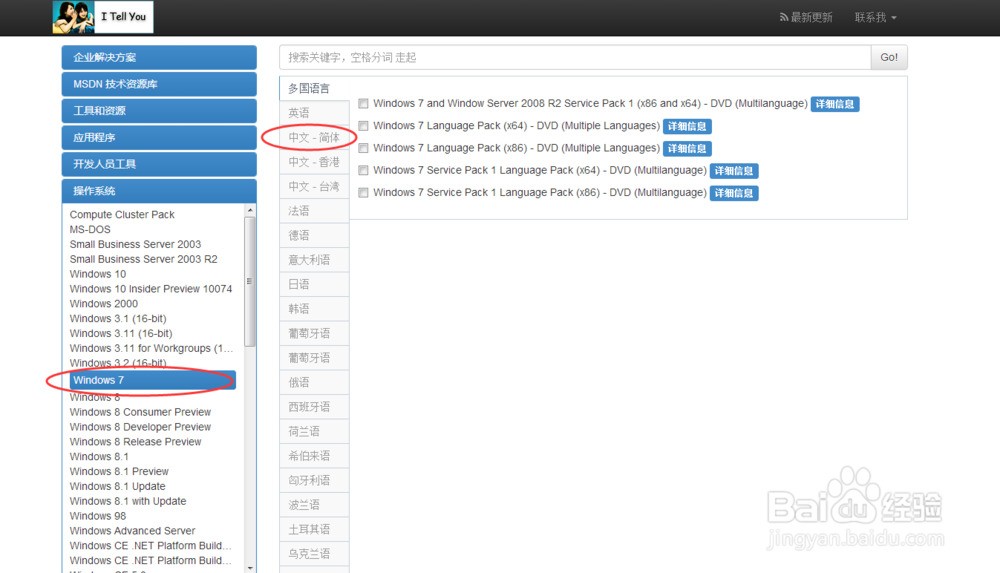Show details for Service Pack 1 Language Pack (x64)
This screenshot has width=1000, height=573.
click(x=733, y=171)
